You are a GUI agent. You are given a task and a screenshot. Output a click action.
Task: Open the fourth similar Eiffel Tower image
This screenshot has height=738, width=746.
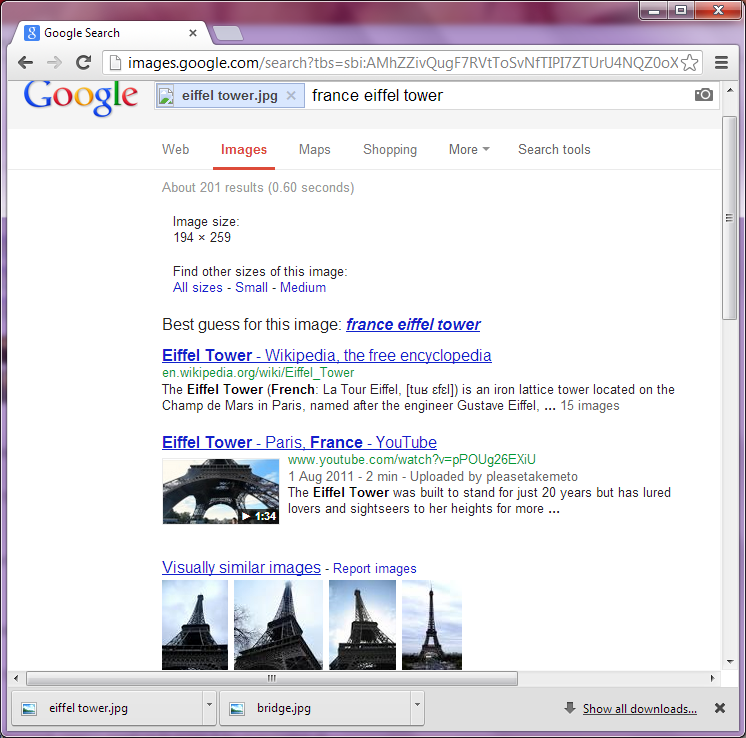tap(432, 625)
